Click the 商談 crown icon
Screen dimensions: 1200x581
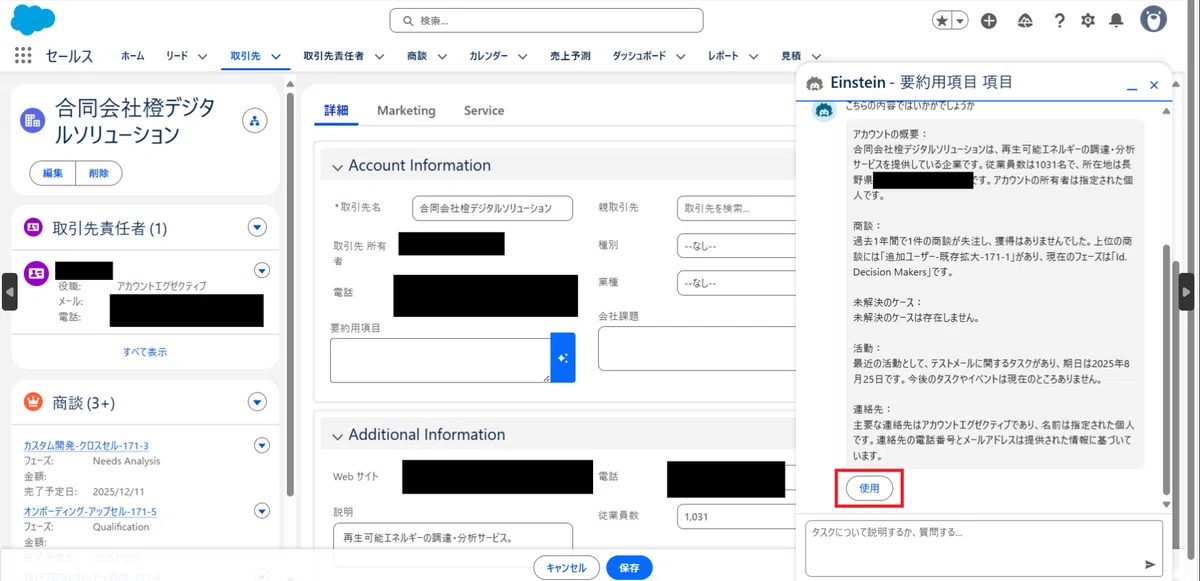point(33,402)
